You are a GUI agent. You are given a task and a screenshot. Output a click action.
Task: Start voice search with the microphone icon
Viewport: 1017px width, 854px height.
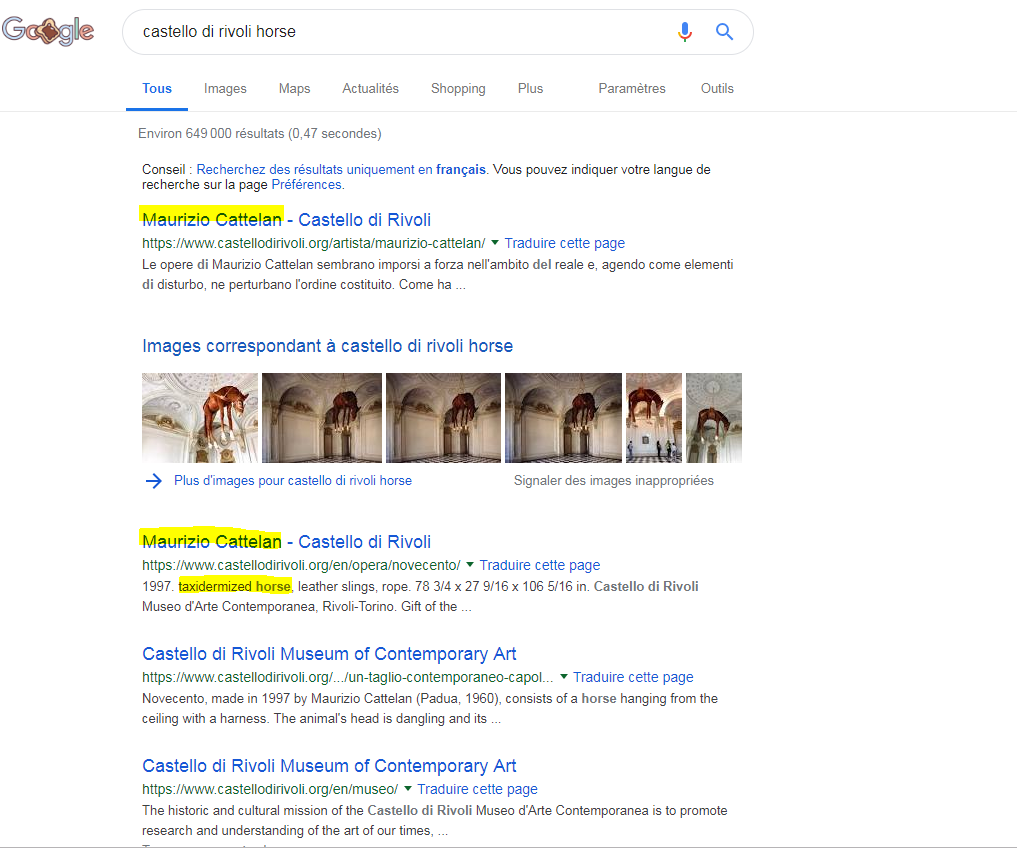click(685, 31)
